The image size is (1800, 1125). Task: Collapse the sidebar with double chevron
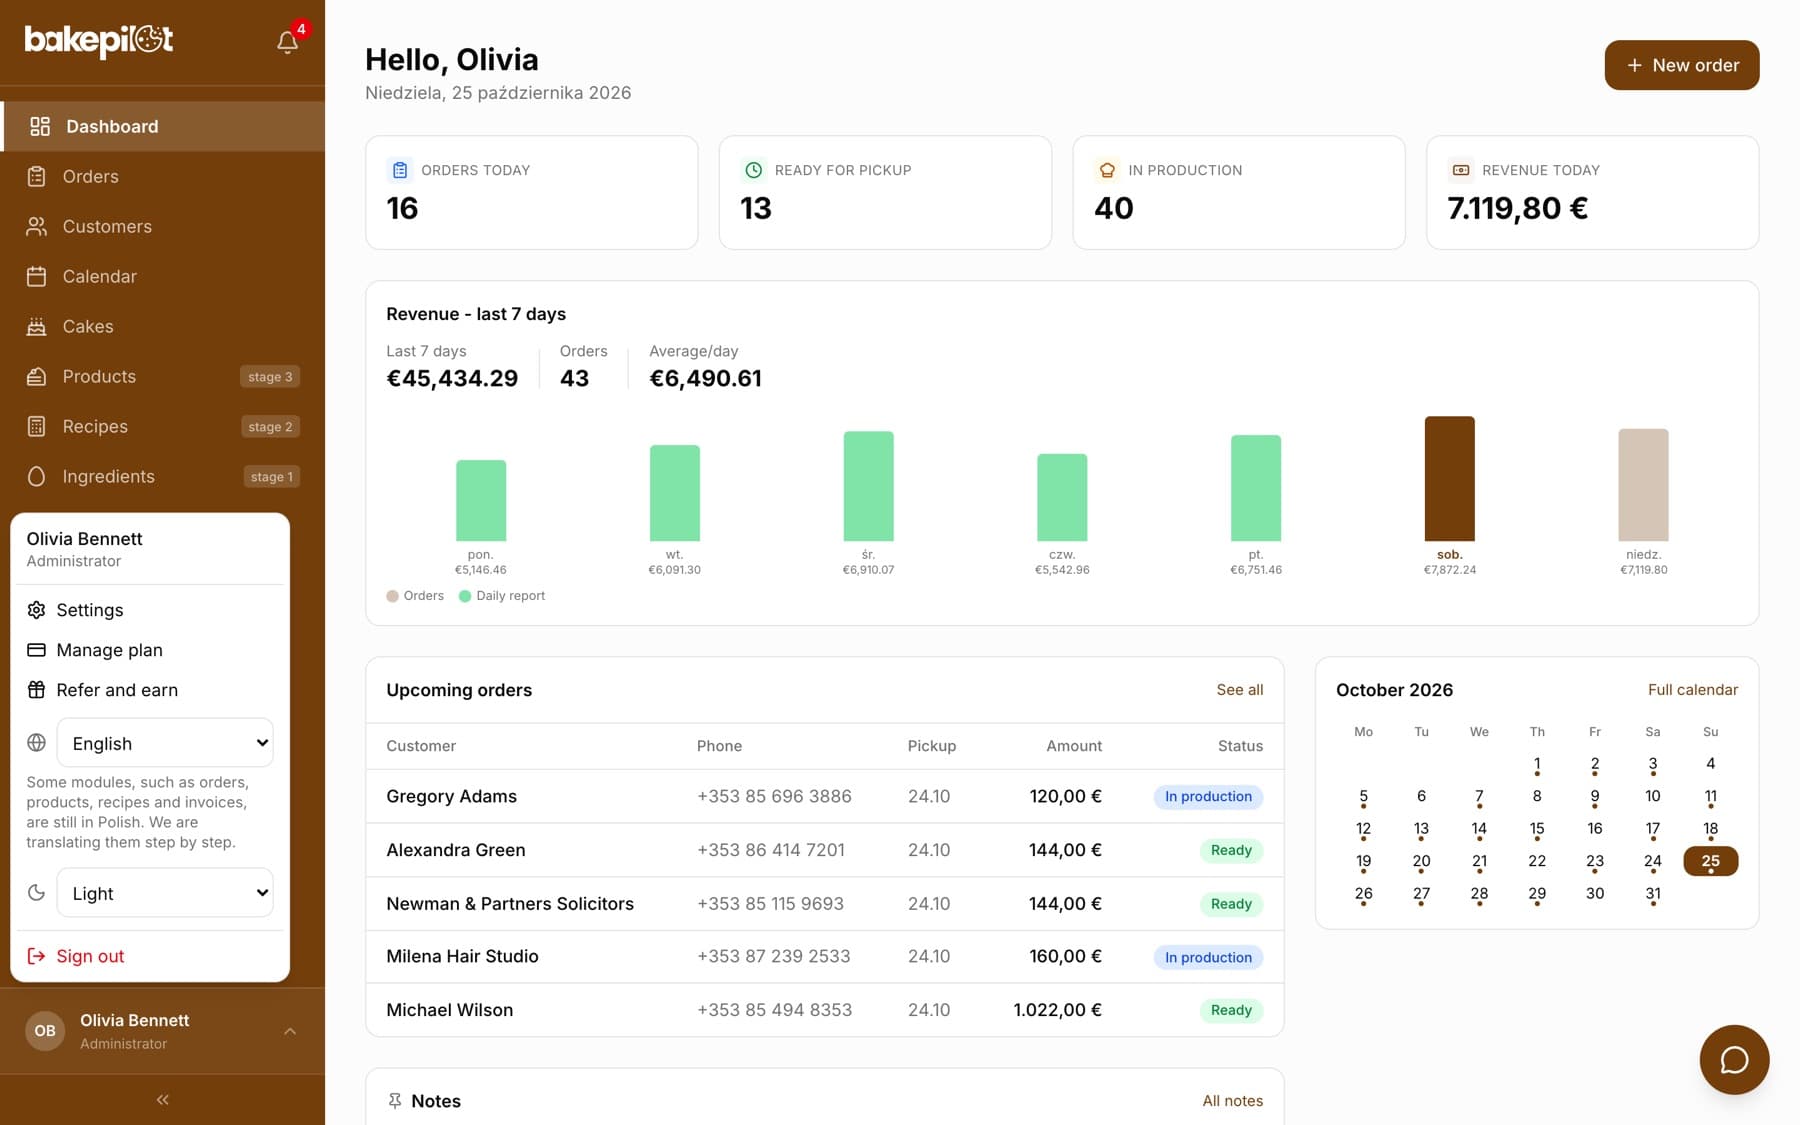pyautogui.click(x=162, y=1099)
